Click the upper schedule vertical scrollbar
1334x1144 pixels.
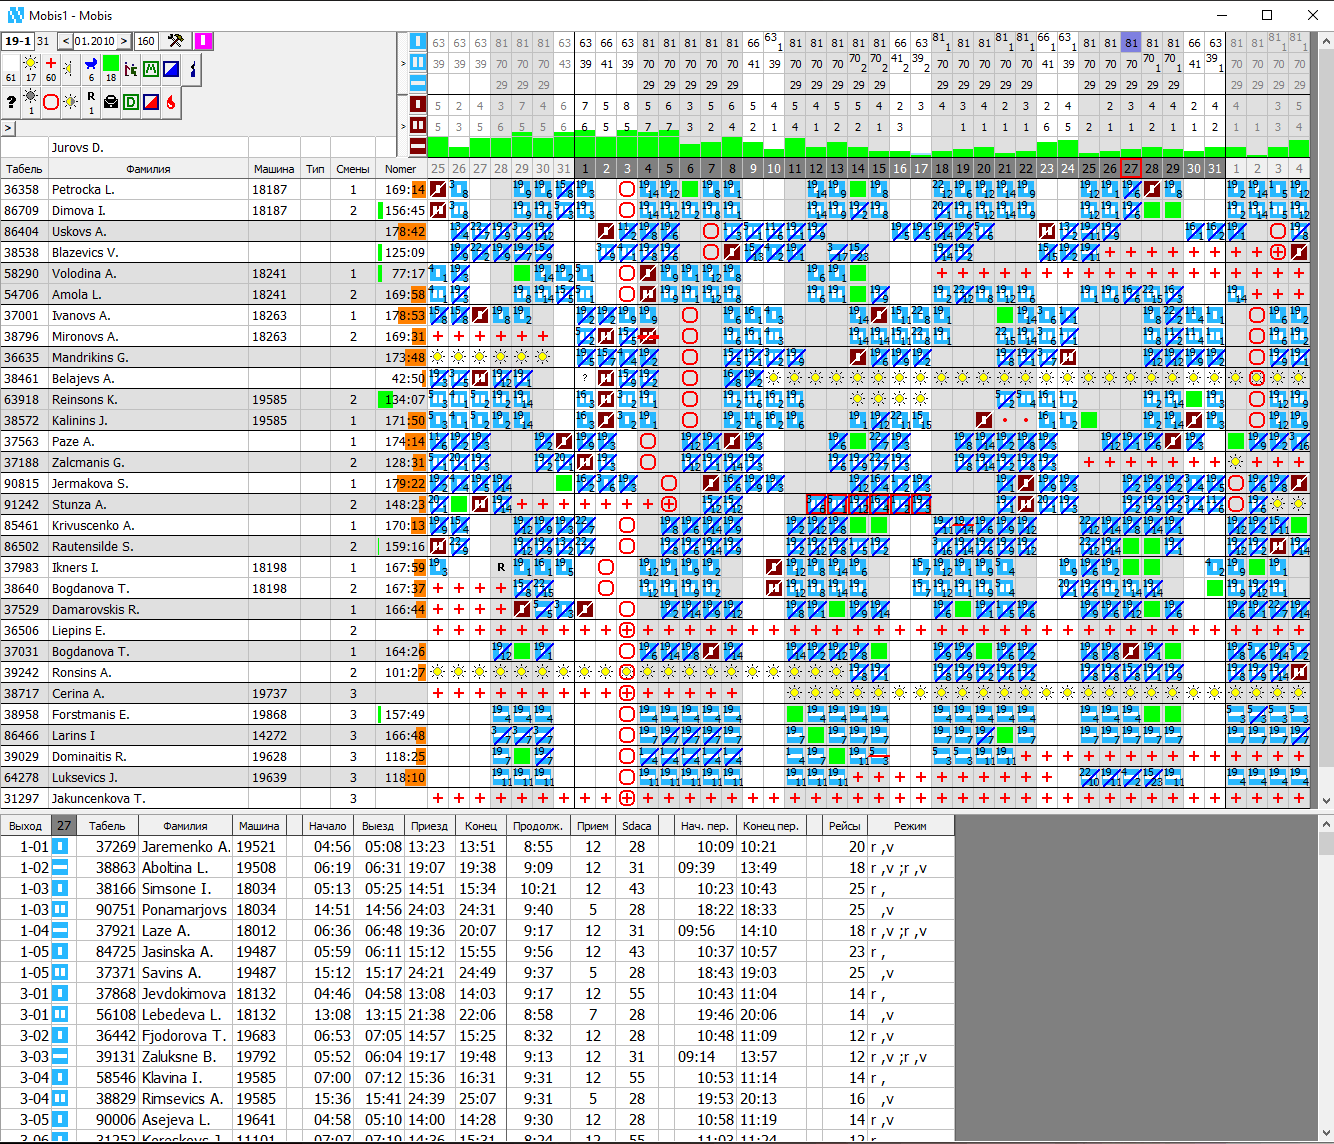click(1326, 420)
